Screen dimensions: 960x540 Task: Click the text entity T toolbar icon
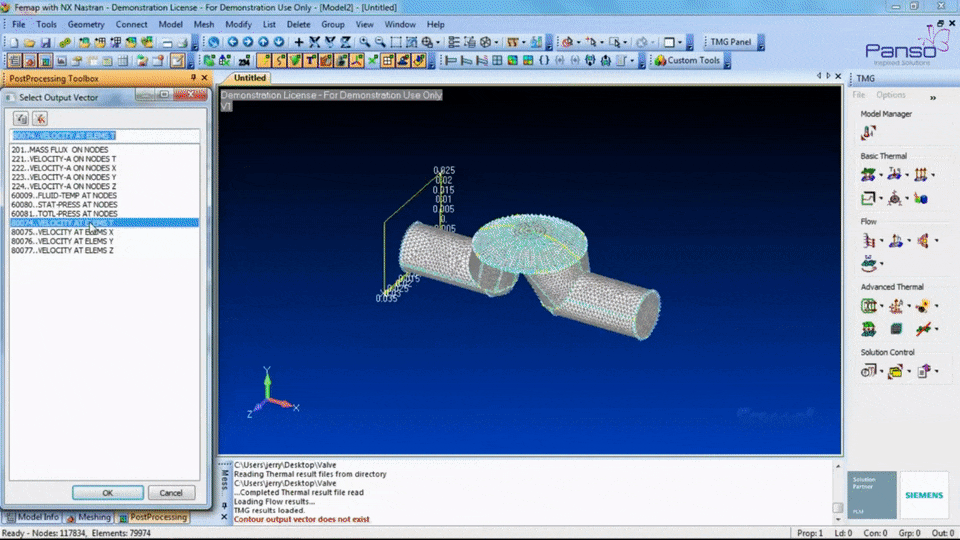310,60
